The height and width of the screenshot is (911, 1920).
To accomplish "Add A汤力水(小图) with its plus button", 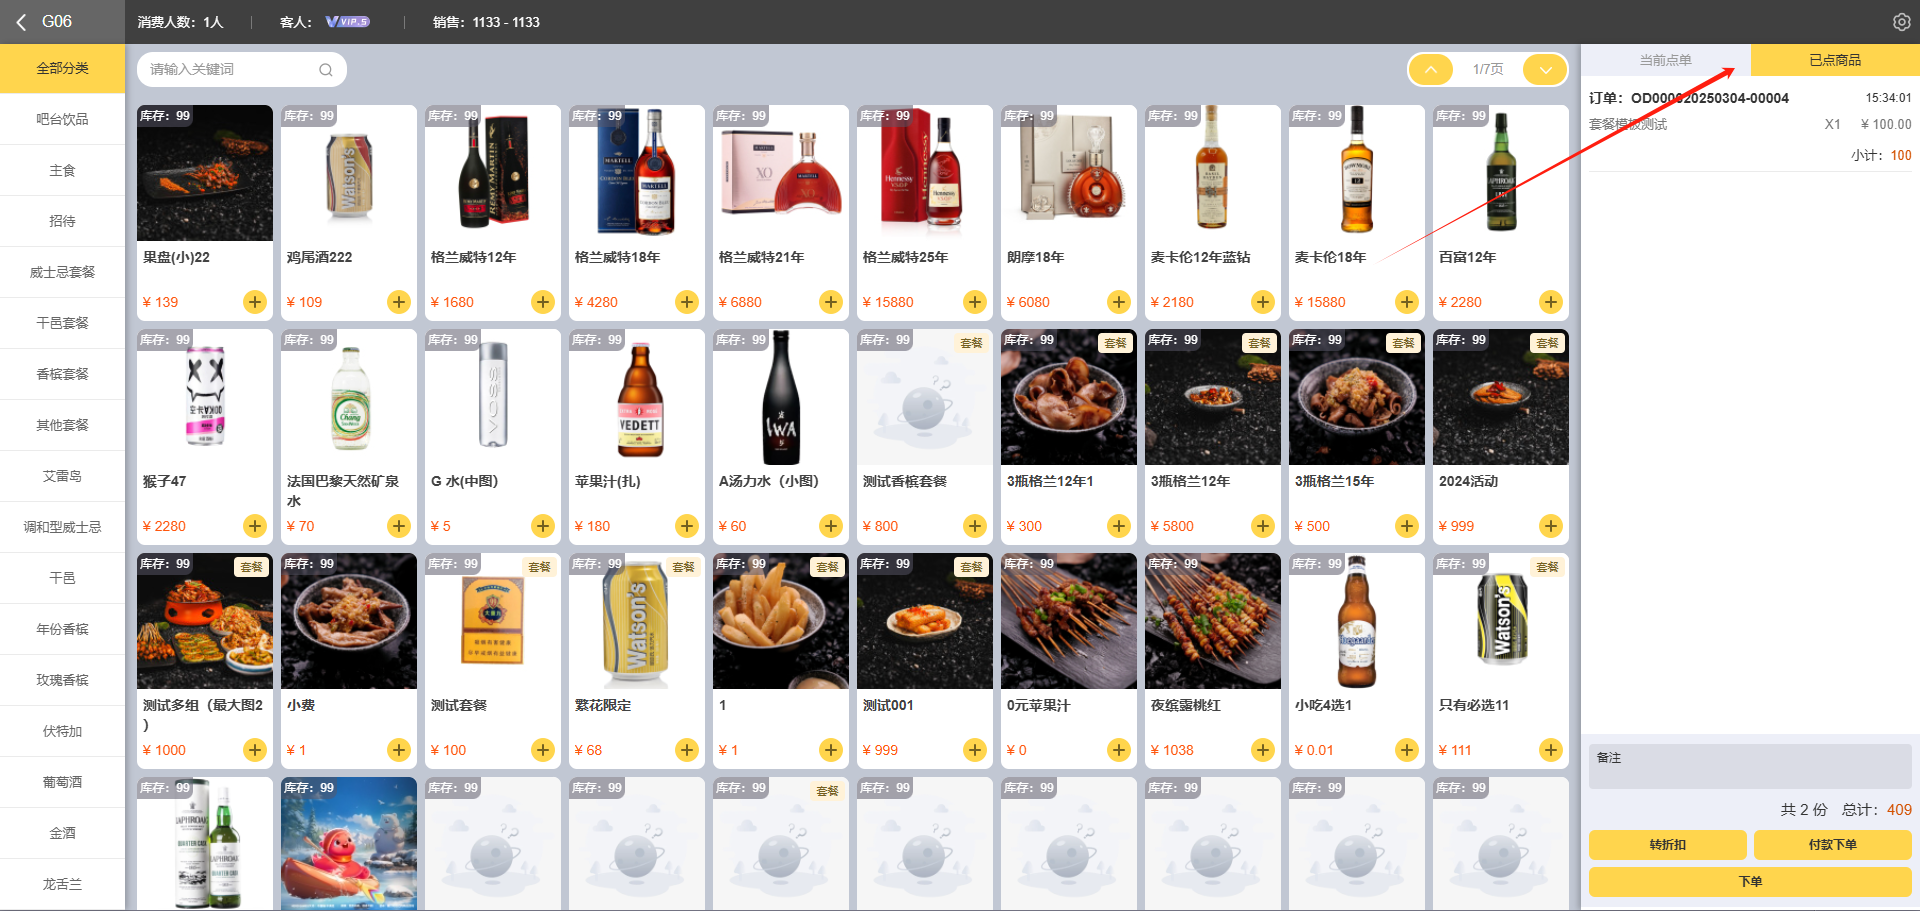I will coord(831,526).
